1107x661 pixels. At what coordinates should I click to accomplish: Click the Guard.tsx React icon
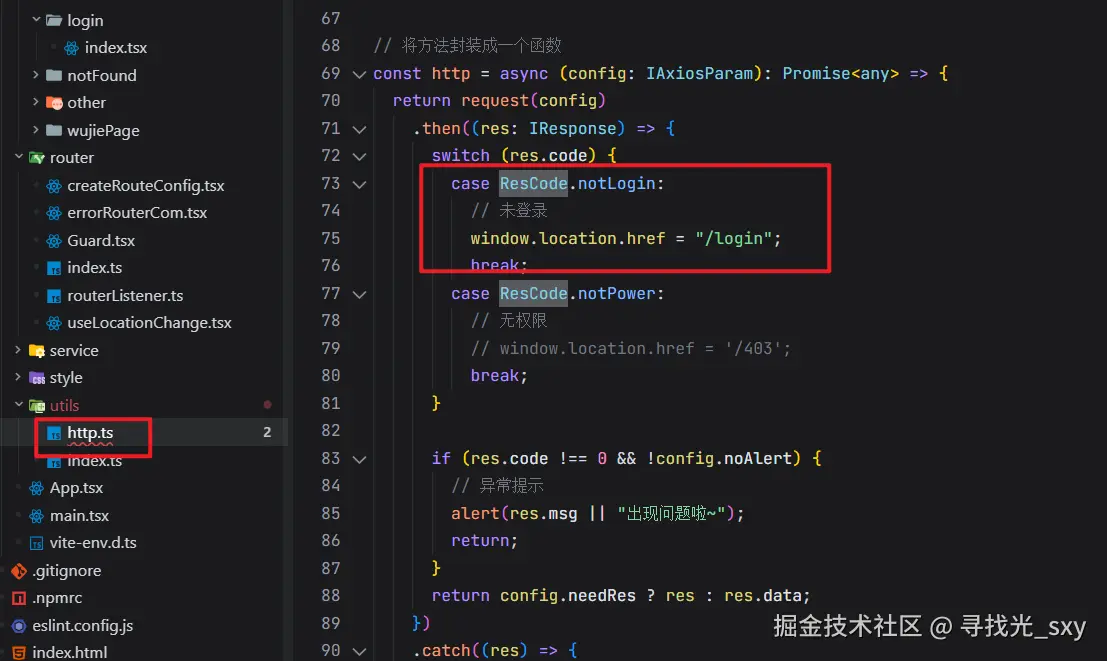54,241
